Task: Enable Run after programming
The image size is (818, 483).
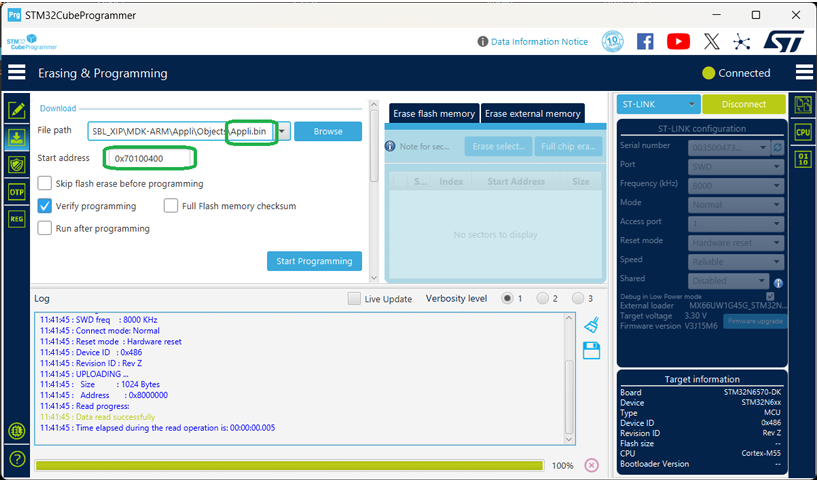Action: [45, 228]
